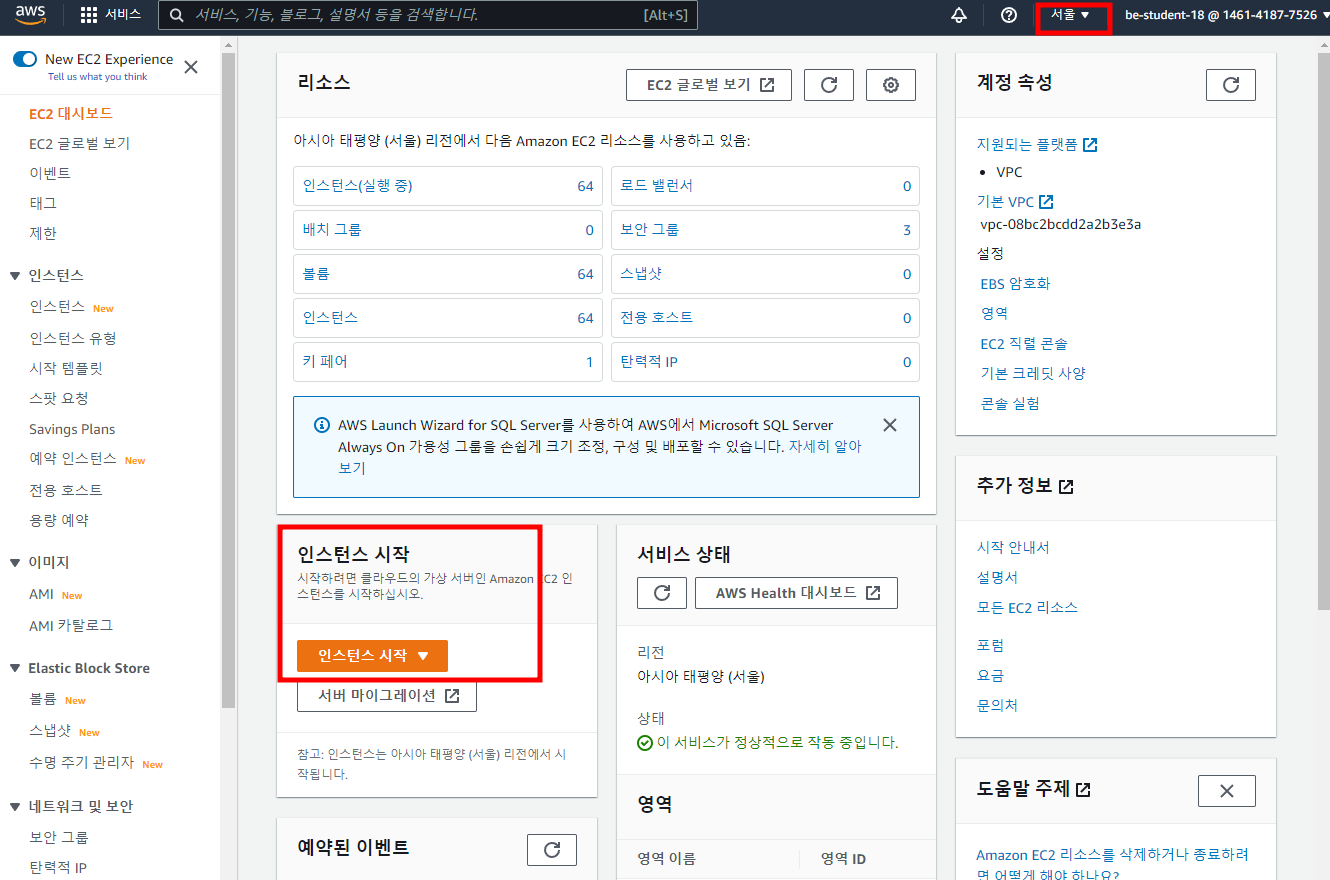Dismiss the SQL Server Launch Wizard notice

pos(890,425)
